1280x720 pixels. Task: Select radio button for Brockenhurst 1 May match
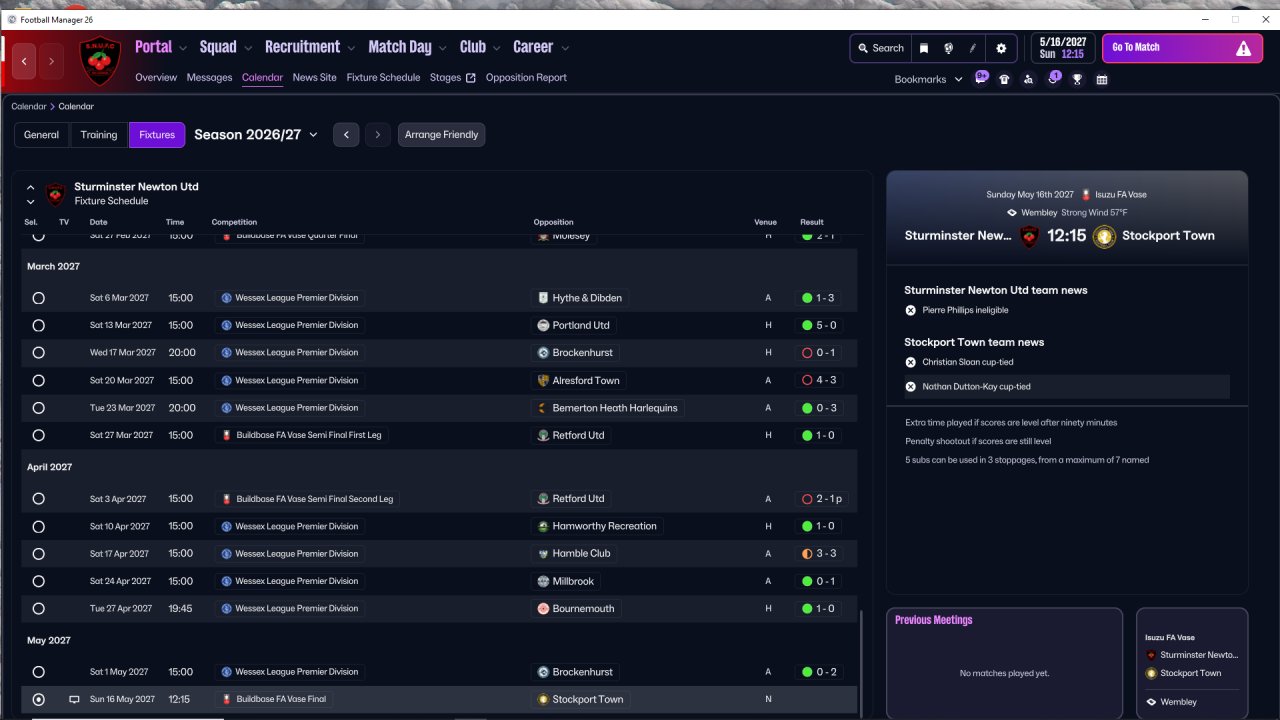pos(38,672)
